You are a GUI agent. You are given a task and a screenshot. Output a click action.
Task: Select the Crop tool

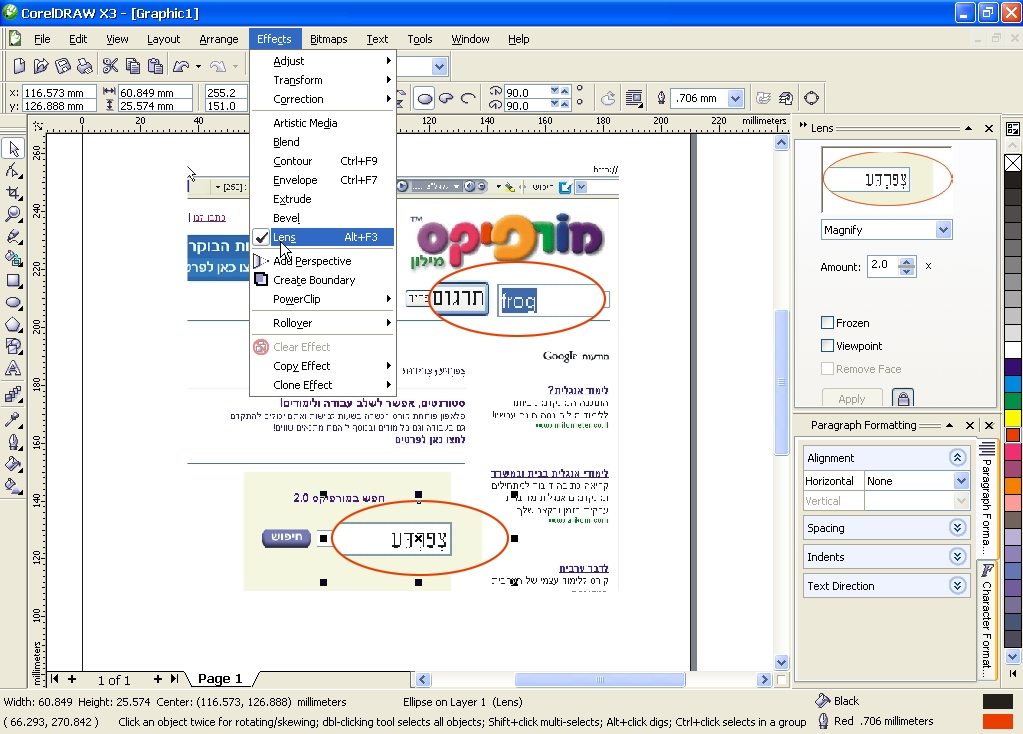coord(13,192)
